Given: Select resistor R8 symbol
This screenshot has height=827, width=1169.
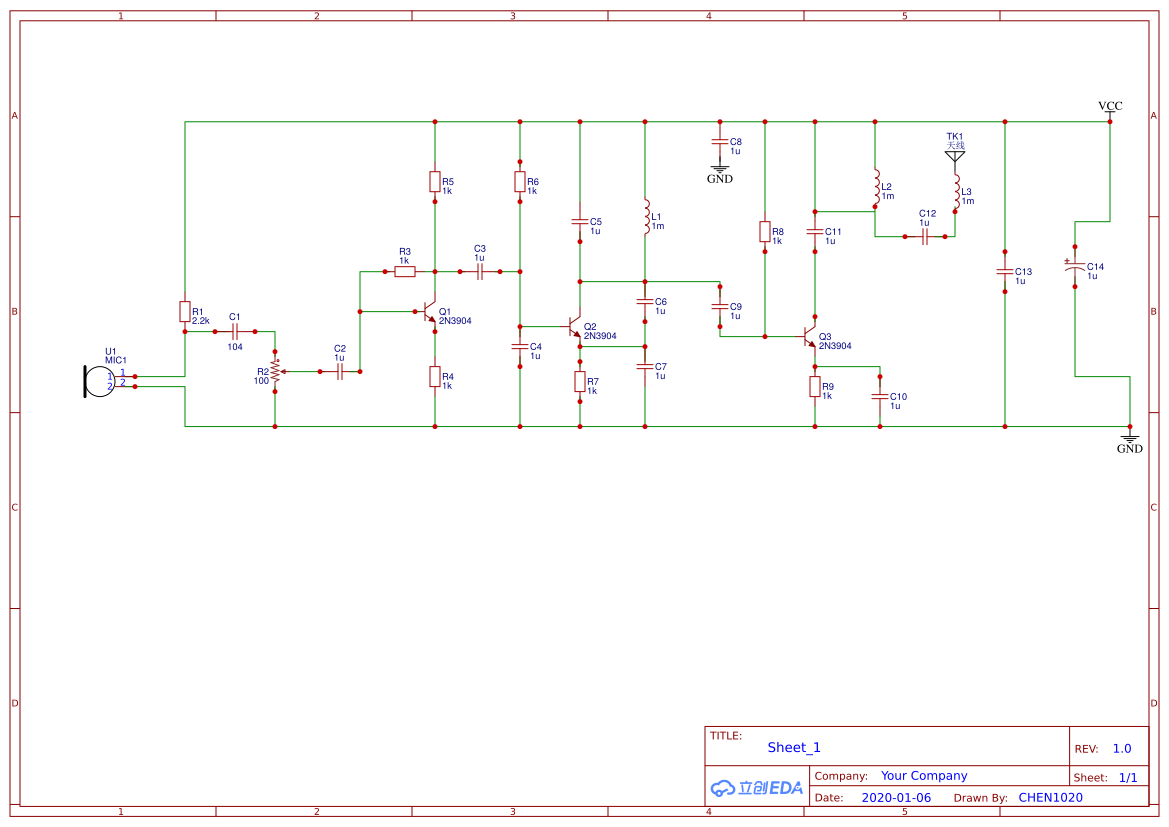Looking at the screenshot, I should [x=764, y=231].
